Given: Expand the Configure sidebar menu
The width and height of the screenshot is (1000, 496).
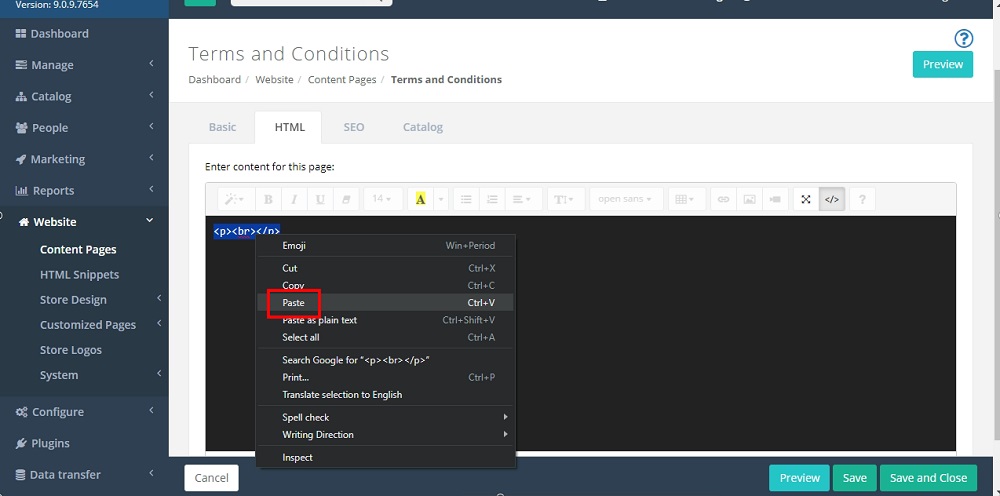Looking at the screenshot, I should [84, 412].
